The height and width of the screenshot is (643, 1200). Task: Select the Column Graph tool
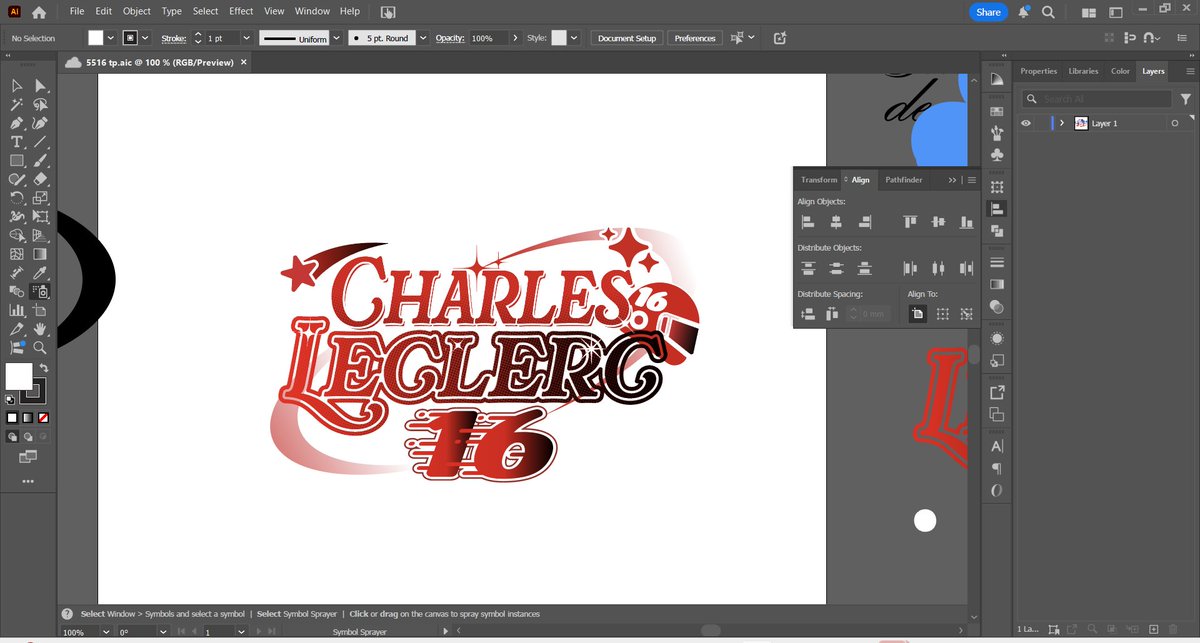17,310
